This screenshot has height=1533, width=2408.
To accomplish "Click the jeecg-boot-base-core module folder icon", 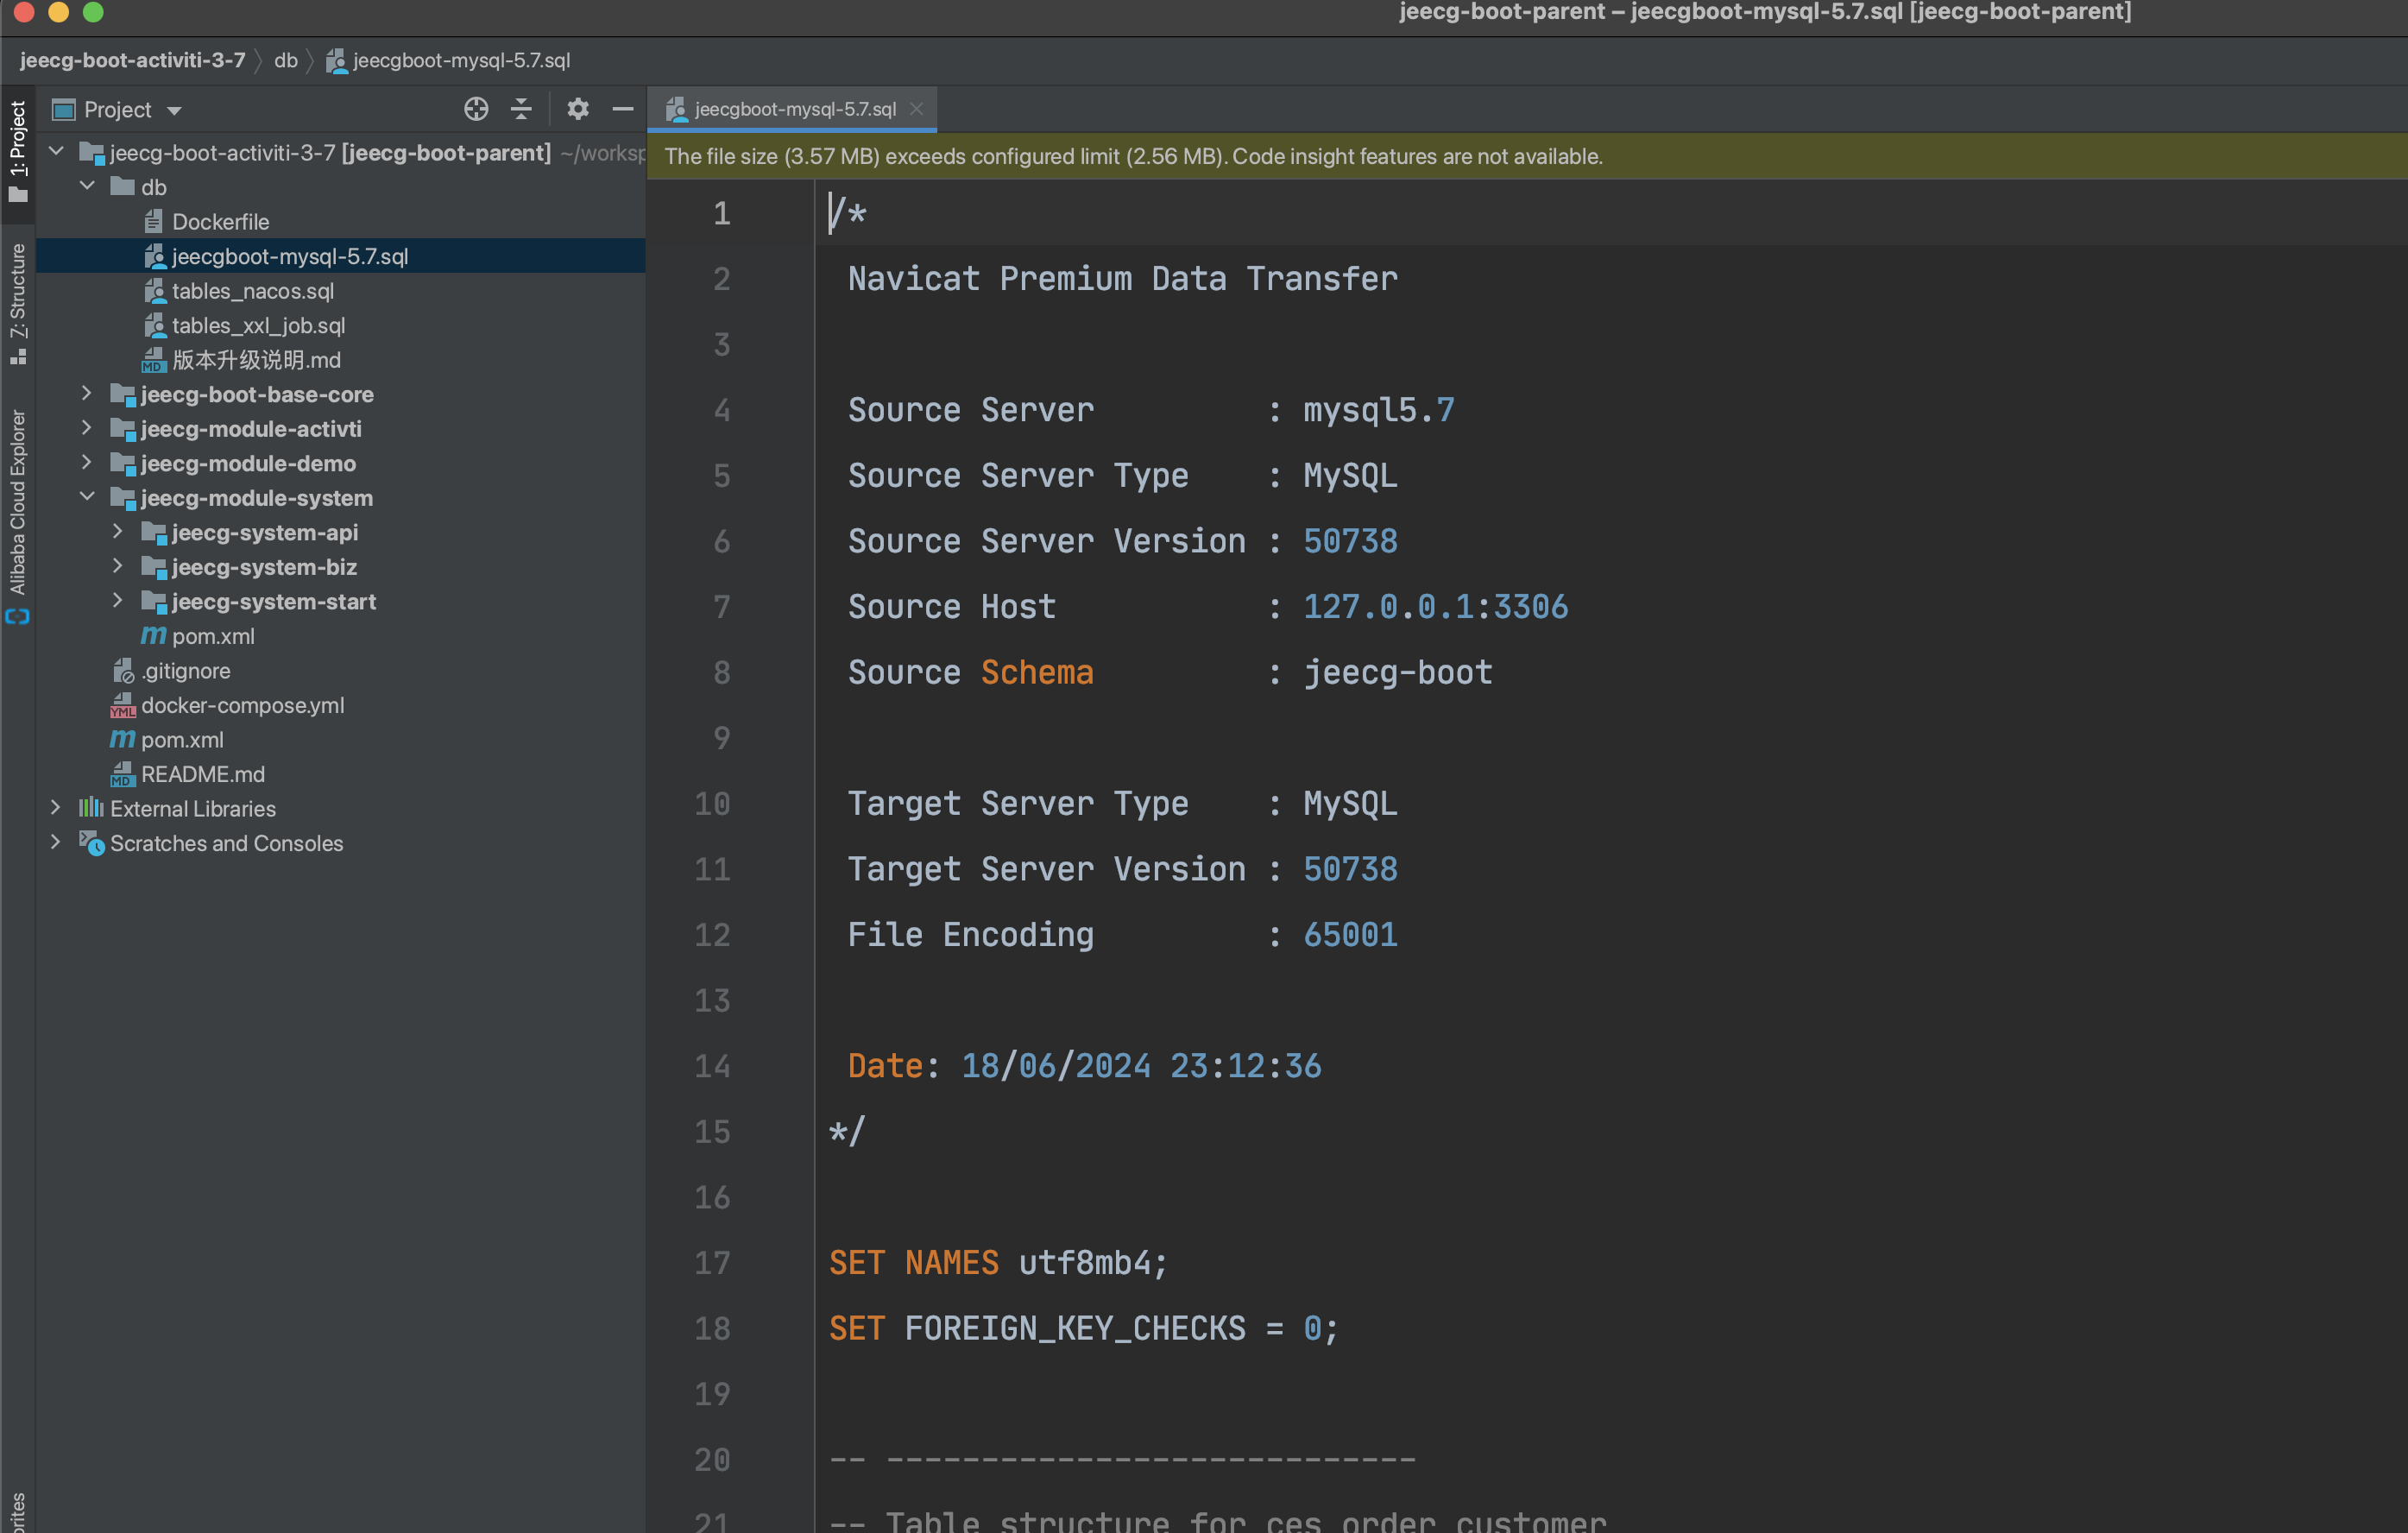I will coord(123,395).
